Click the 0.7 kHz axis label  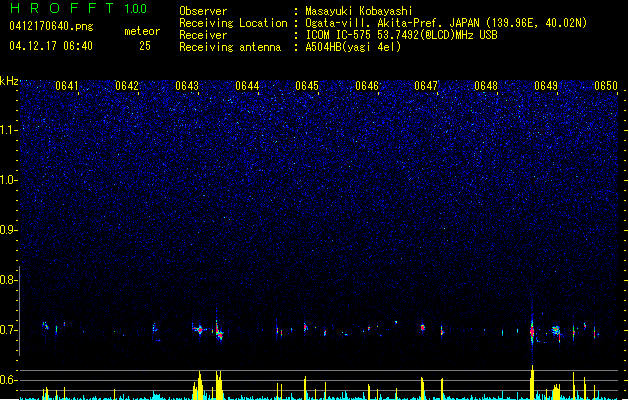[x=8, y=330]
